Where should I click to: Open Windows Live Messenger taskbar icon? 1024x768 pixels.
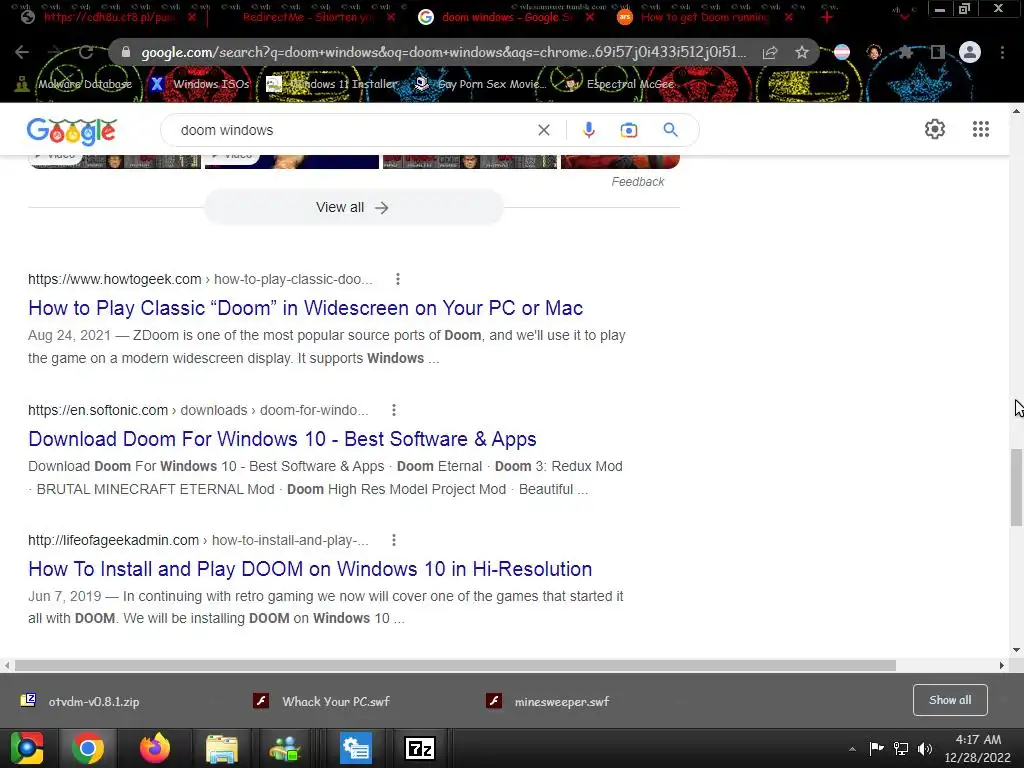click(x=285, y=748)
